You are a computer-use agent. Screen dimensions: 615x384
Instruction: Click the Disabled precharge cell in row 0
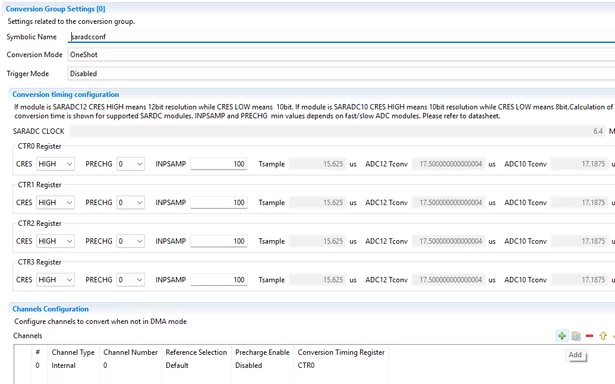[249, 365]
